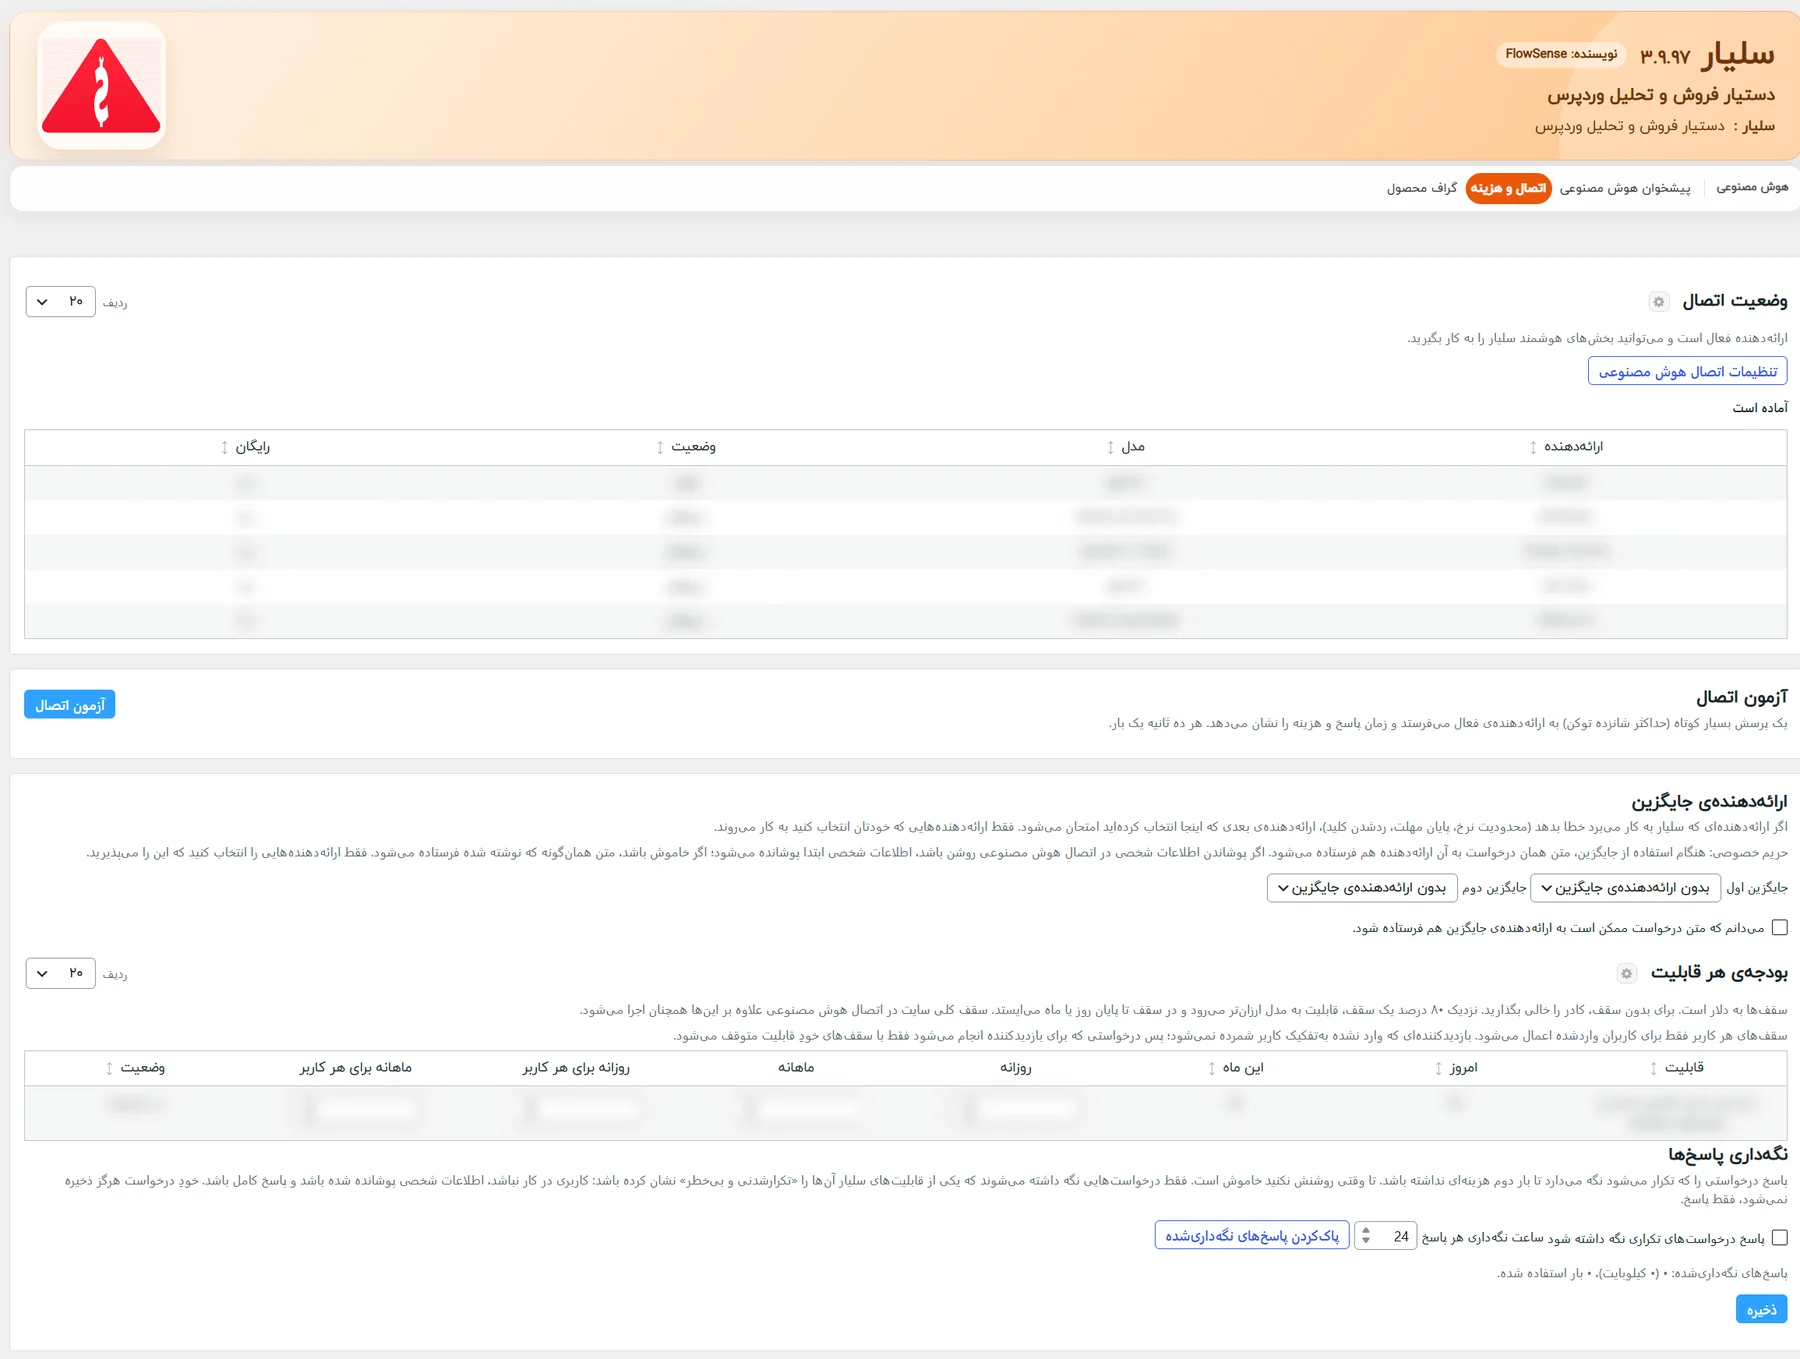Click the نگه‌داری پاسخ‌ها section heading
The width and height of the screenshot is (1800, 1359).
[x=1727, y=1155]
